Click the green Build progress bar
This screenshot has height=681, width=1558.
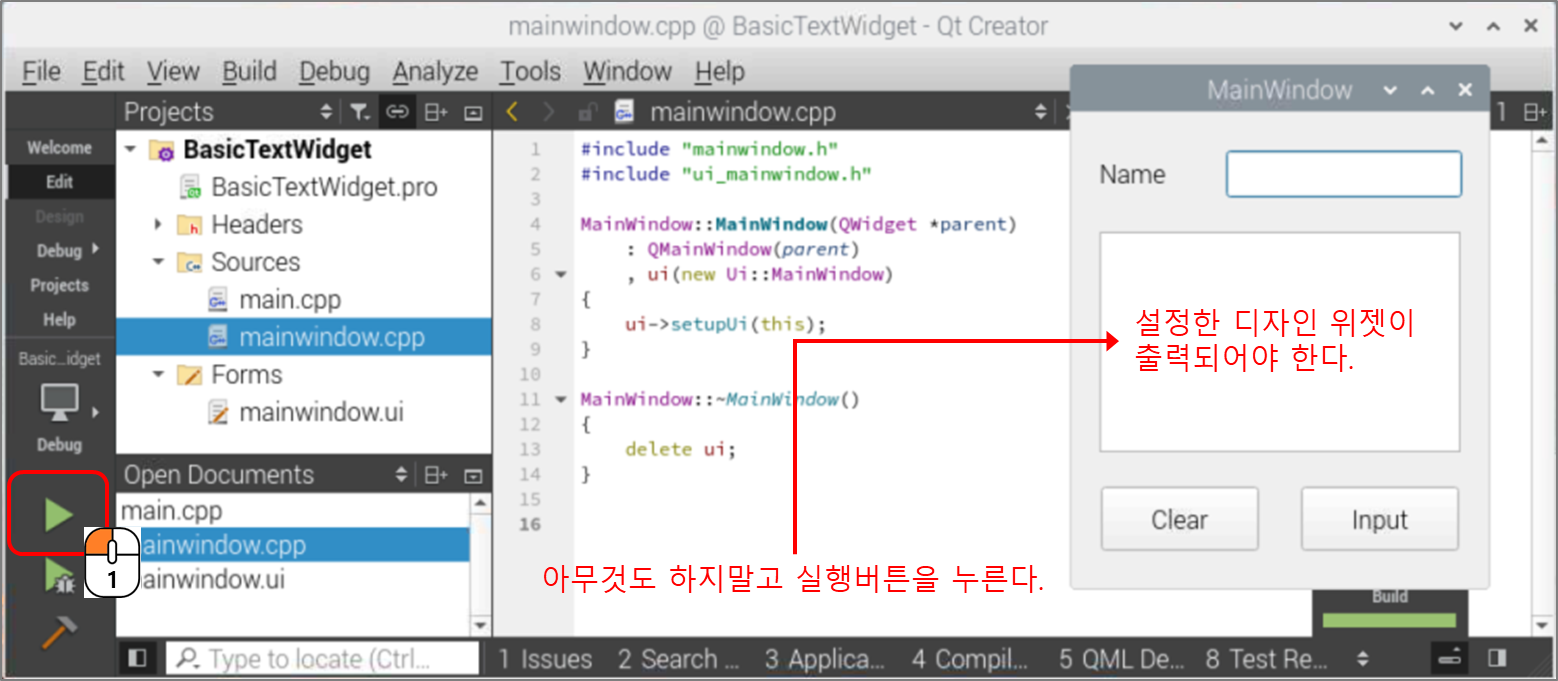coord(1389,620)
